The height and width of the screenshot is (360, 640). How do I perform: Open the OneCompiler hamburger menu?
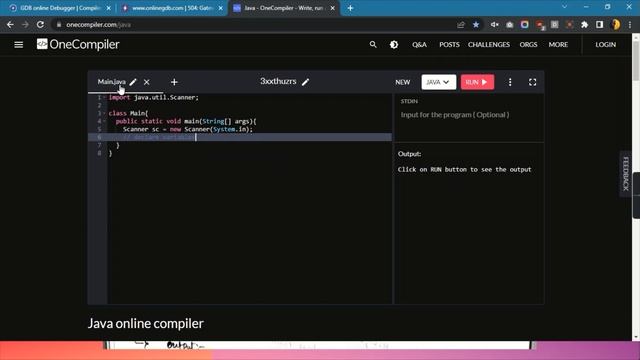coord(19,44)
